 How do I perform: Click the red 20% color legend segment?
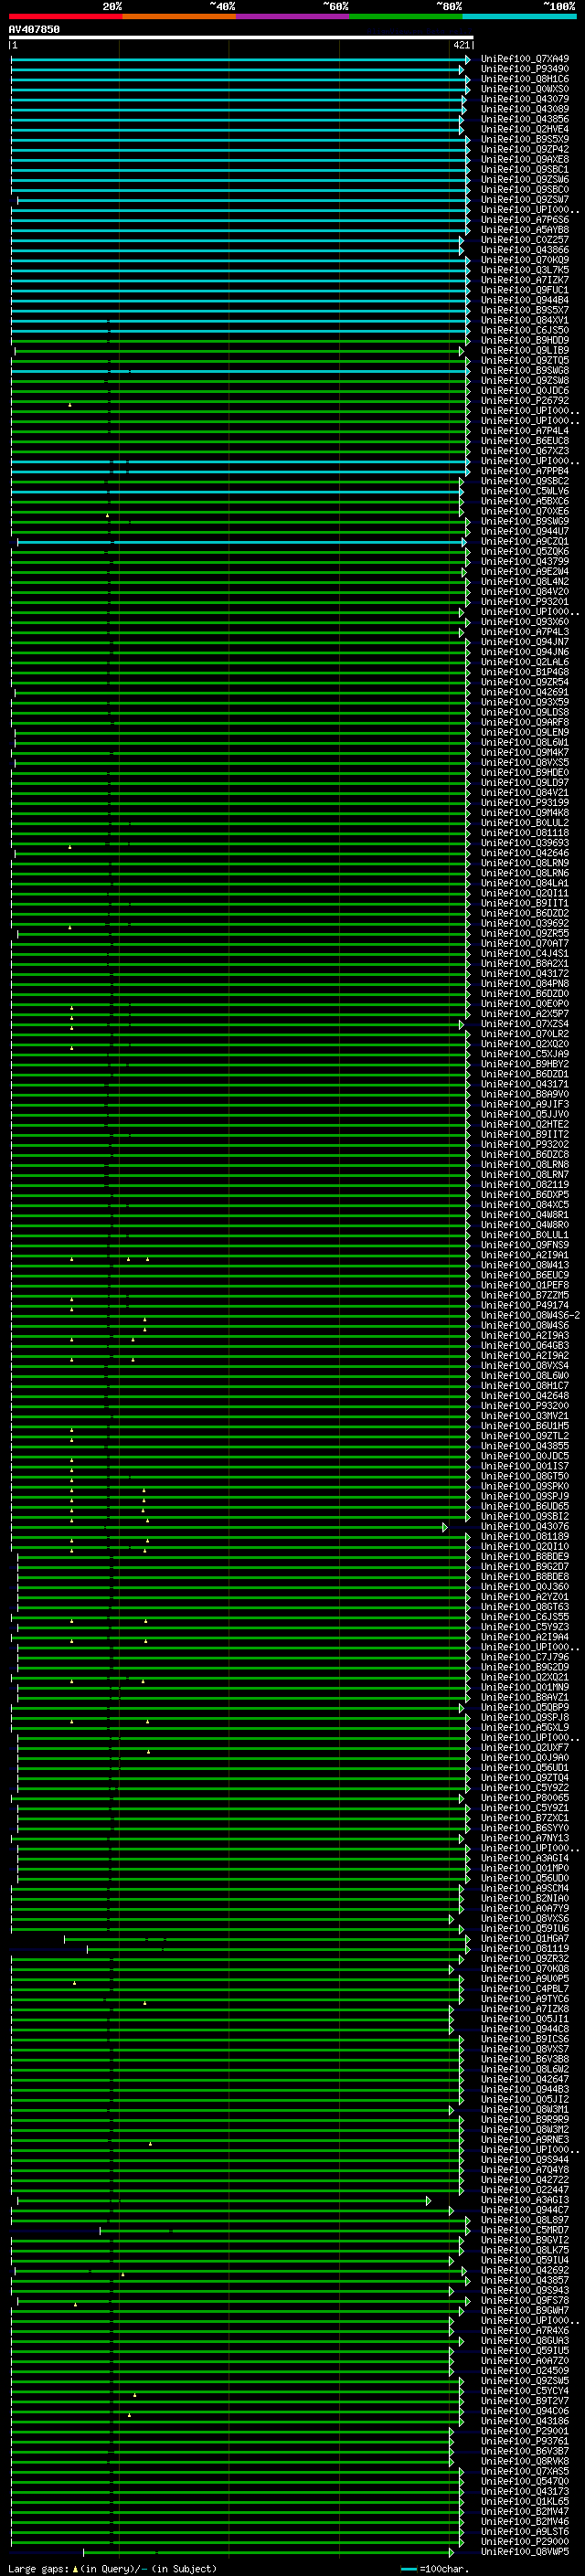click(x=65, y=16)
